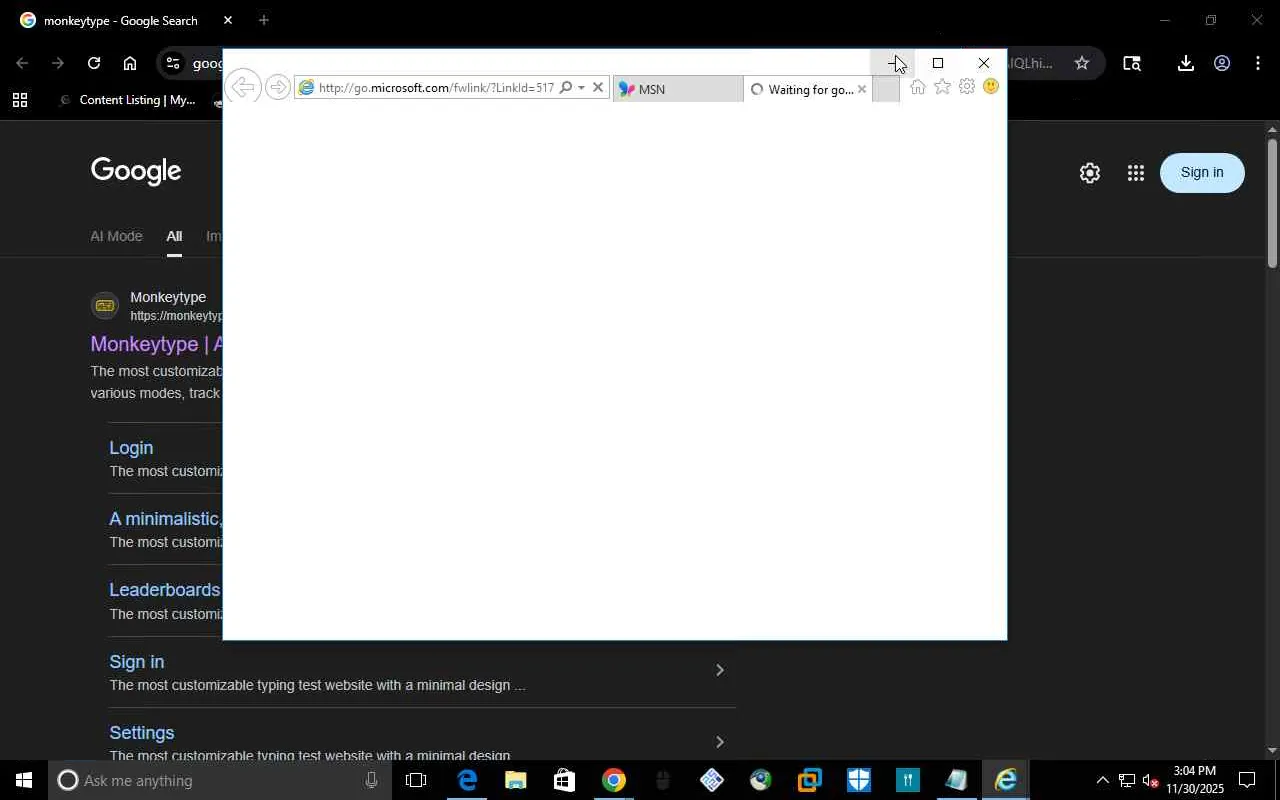The width and height of the screenshot is (1280, 800).
Task: Click the 'Ask me anything' search box
Action: tap(220, 780)
